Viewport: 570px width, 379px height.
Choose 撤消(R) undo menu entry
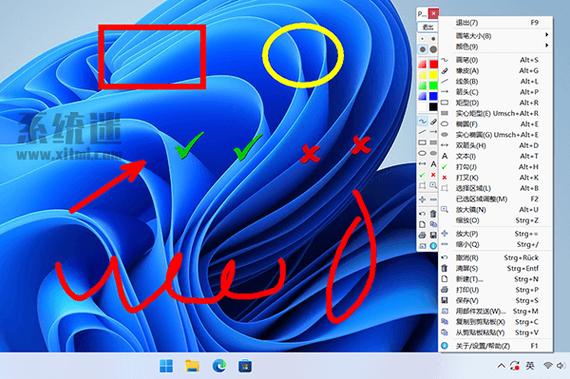[496, 258]
